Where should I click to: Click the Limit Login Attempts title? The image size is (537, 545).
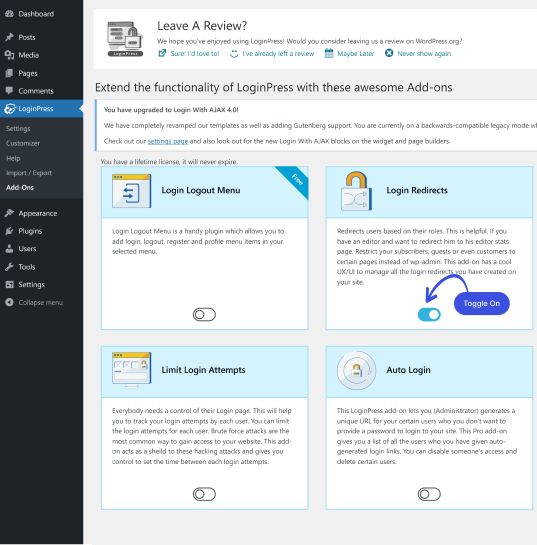[x=203, y=370]
